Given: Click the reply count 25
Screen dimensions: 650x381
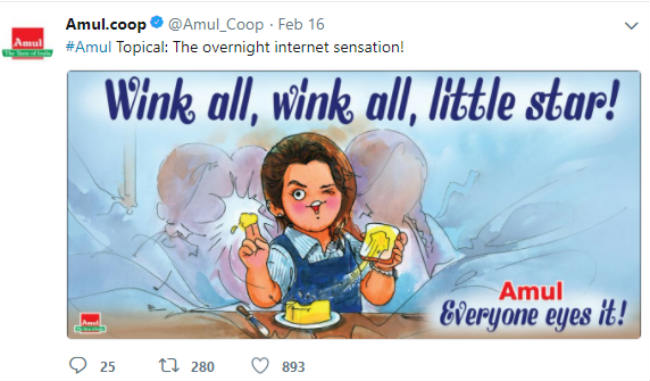Looking at the screenshot, I should click(x=107, y=367).
